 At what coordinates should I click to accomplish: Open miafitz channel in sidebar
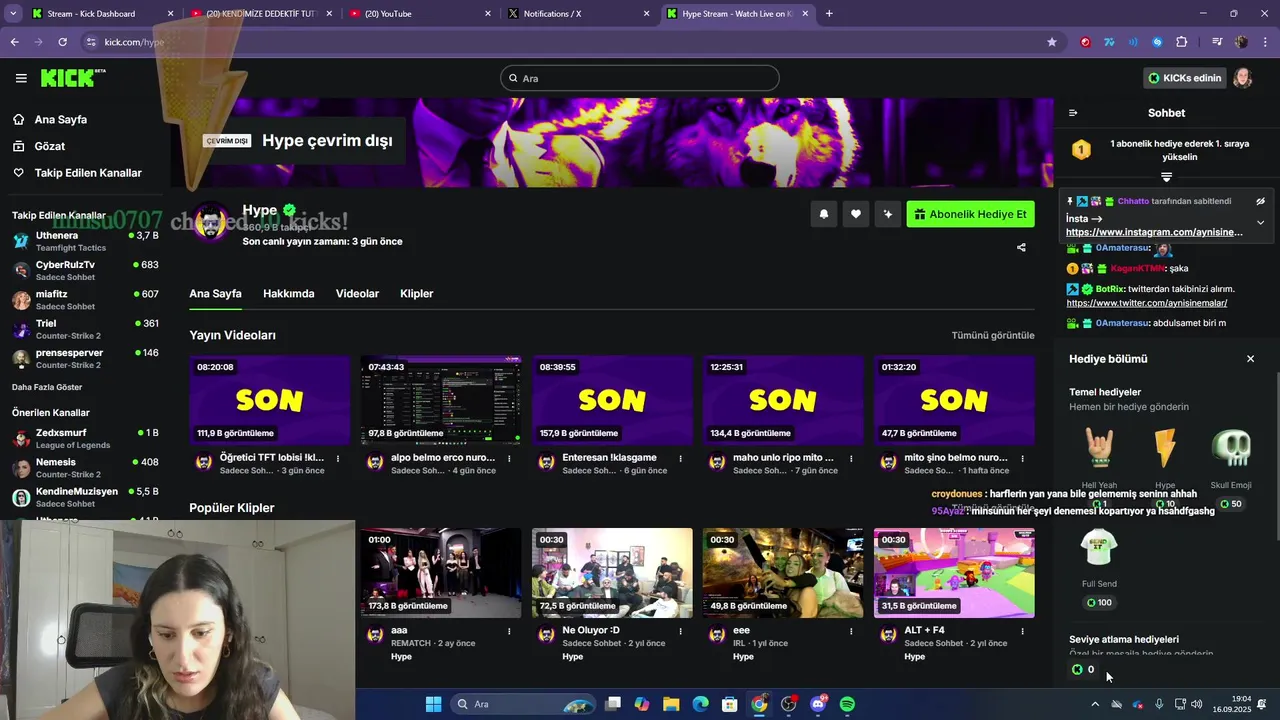tap(85, 300)
